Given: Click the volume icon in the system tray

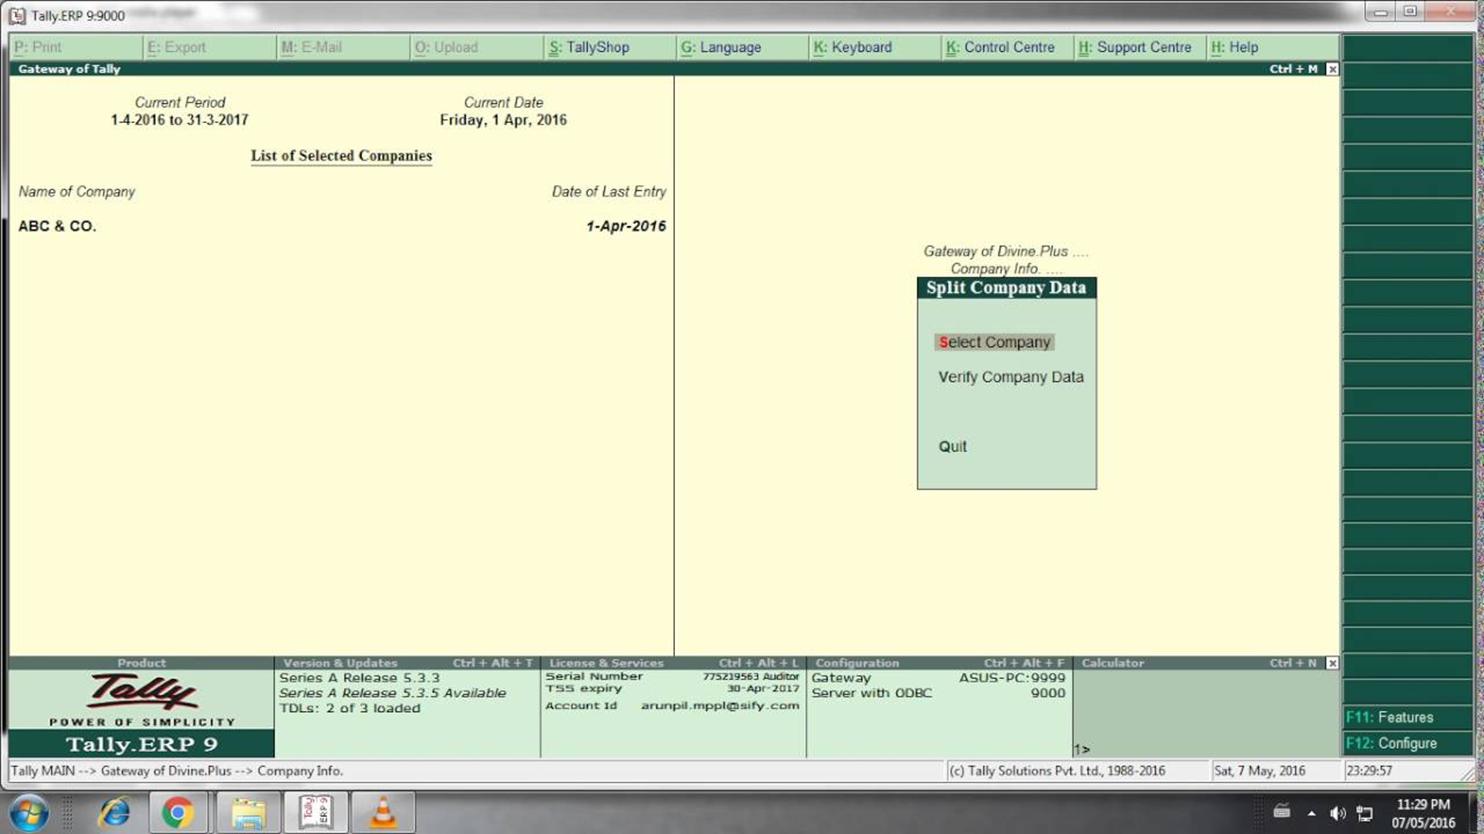Looking at the screenshot, I should coord(1337,813).
